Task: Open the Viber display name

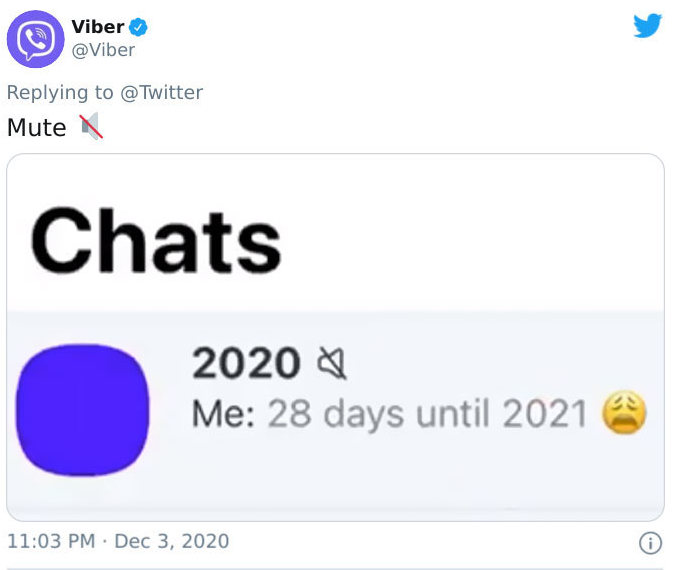Action: (98, 27)
